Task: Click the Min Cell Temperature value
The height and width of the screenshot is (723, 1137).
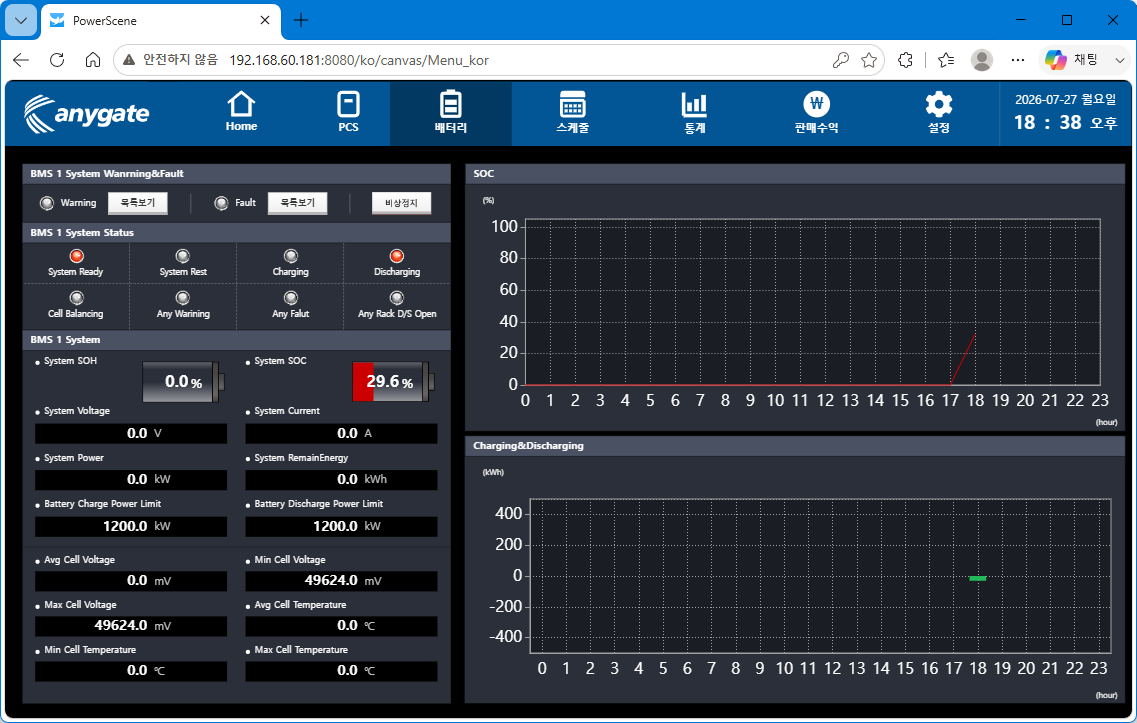Action: [131, 671]
